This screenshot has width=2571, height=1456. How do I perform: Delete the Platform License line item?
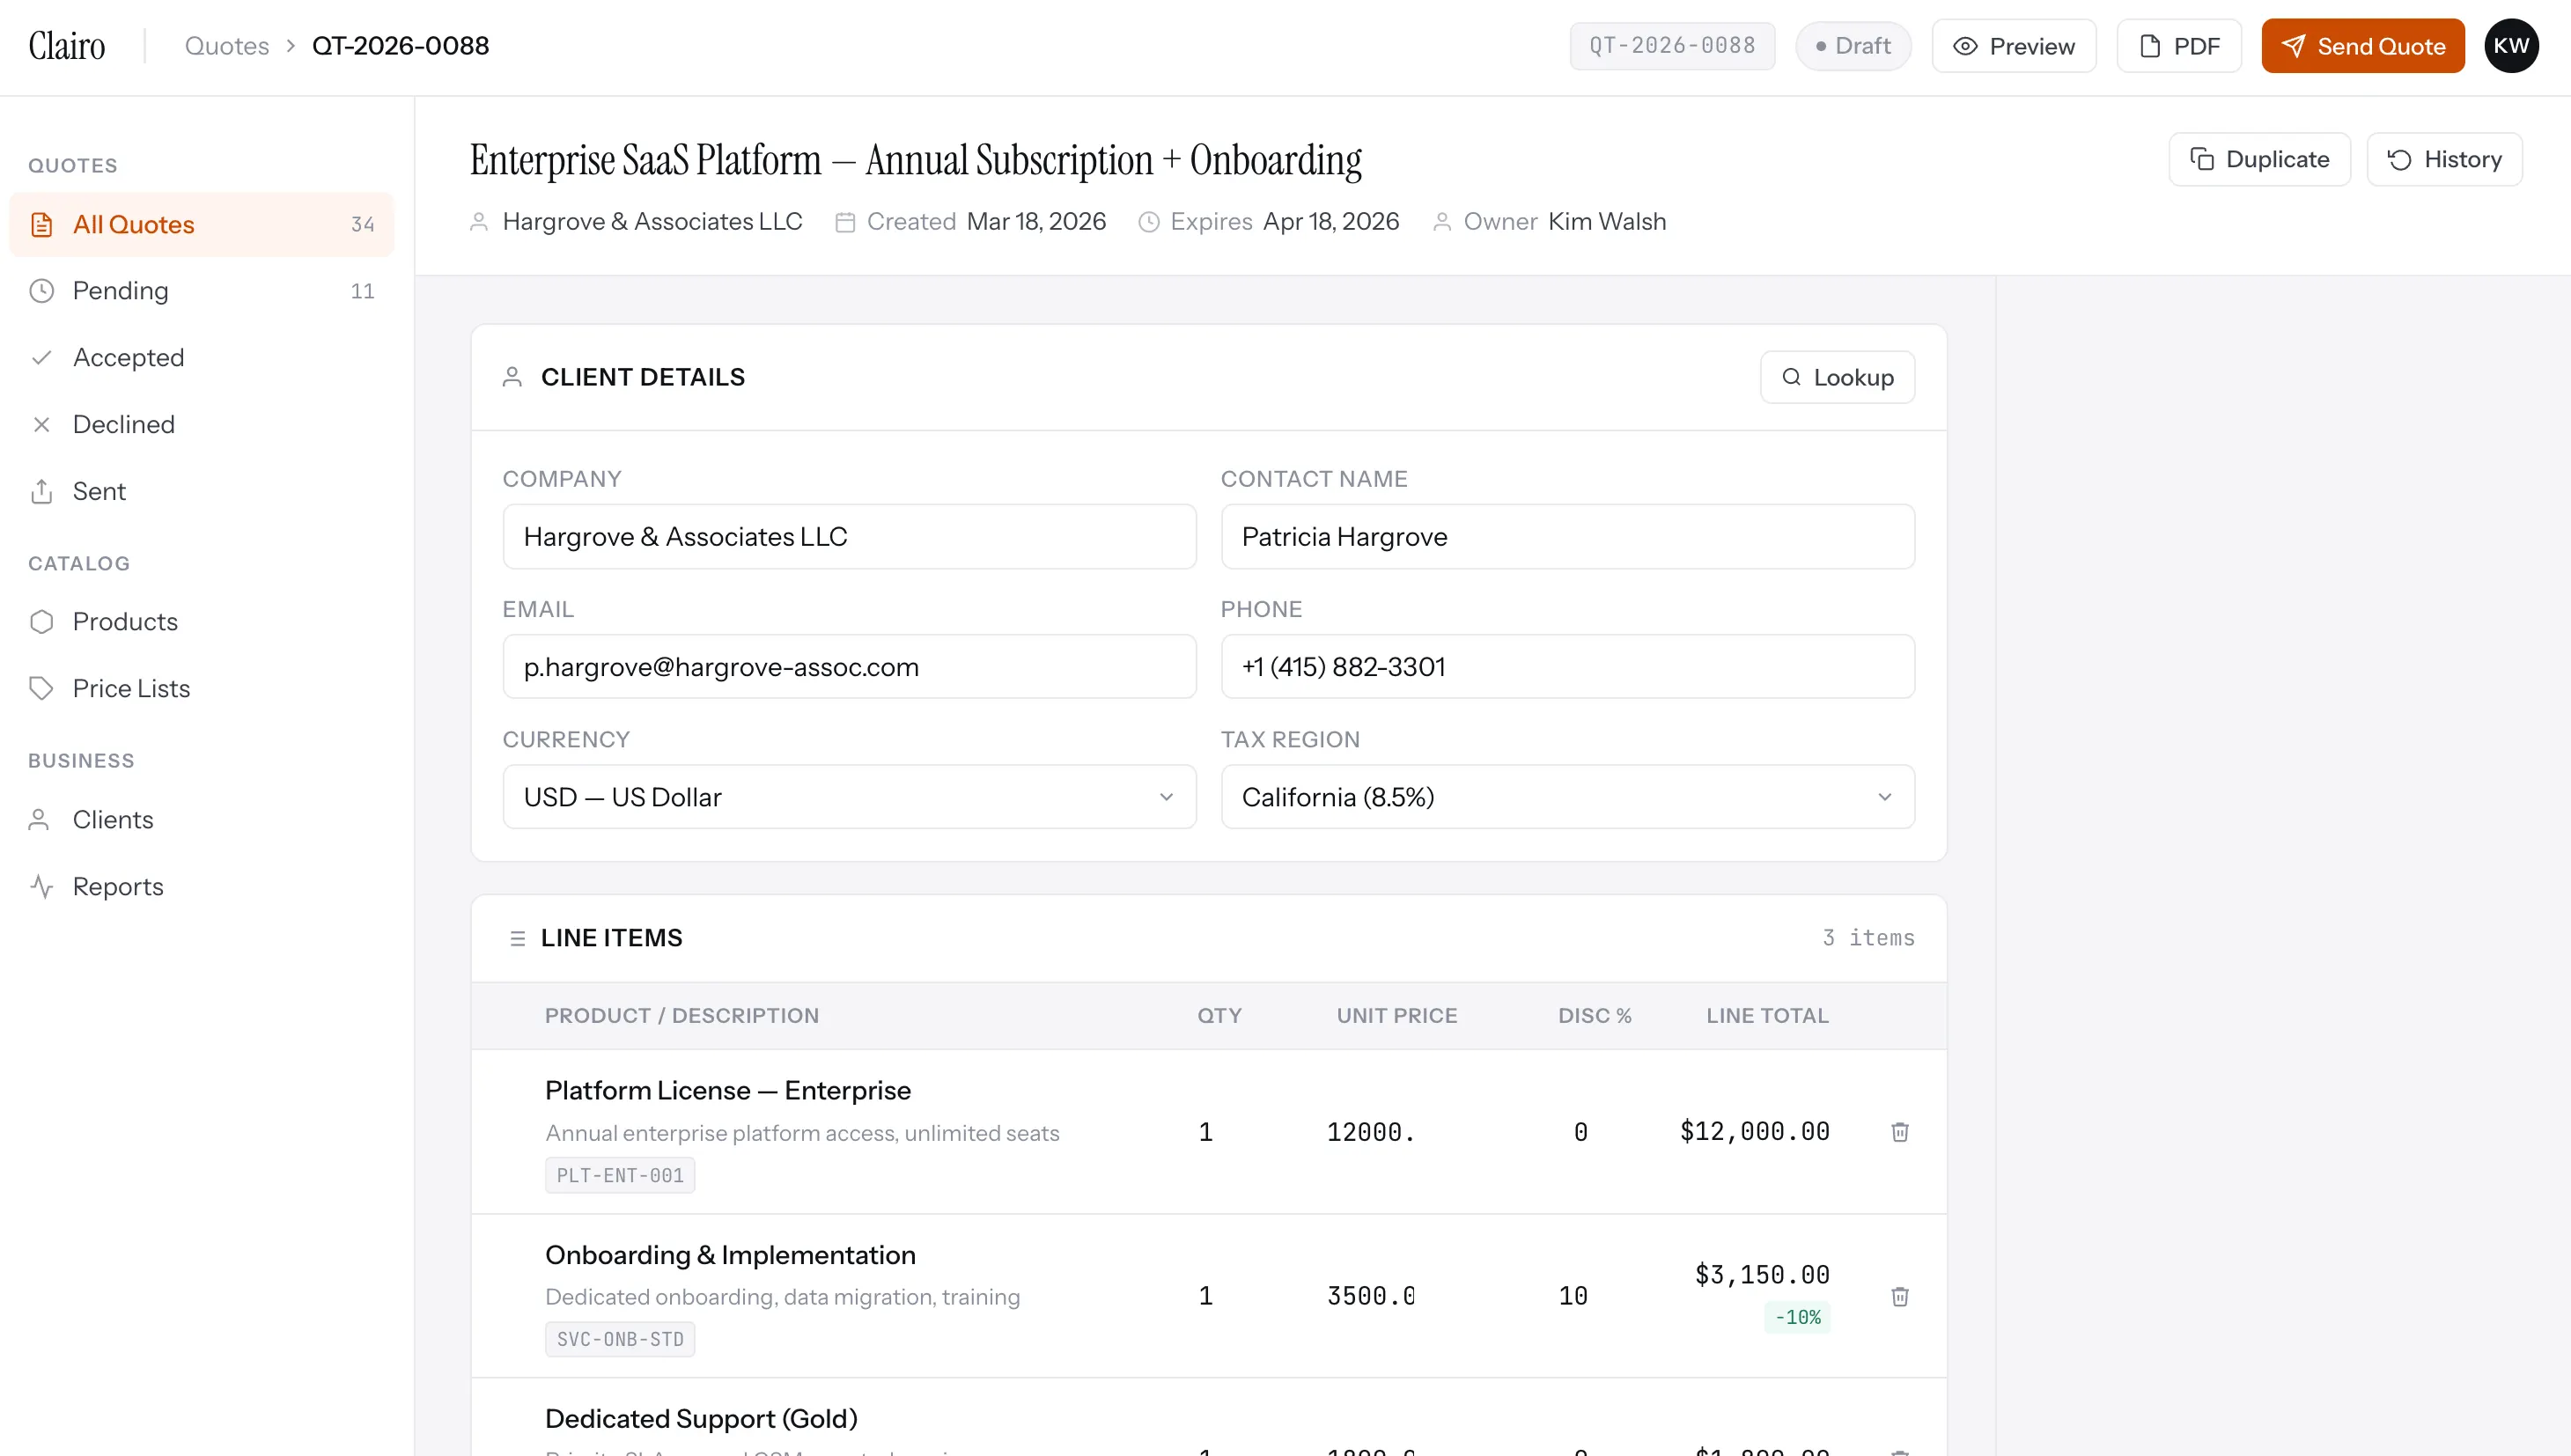(1900, 1132)
